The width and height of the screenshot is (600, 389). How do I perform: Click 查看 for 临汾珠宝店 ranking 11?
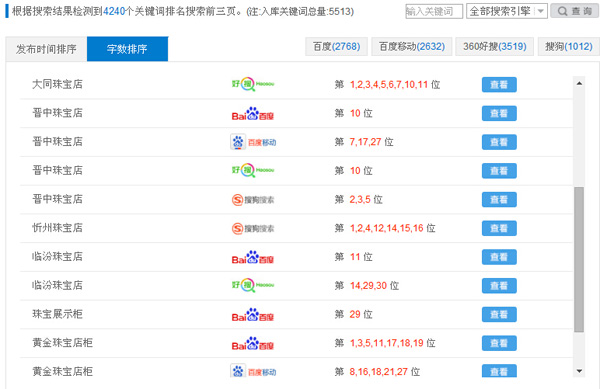(499, 257)
